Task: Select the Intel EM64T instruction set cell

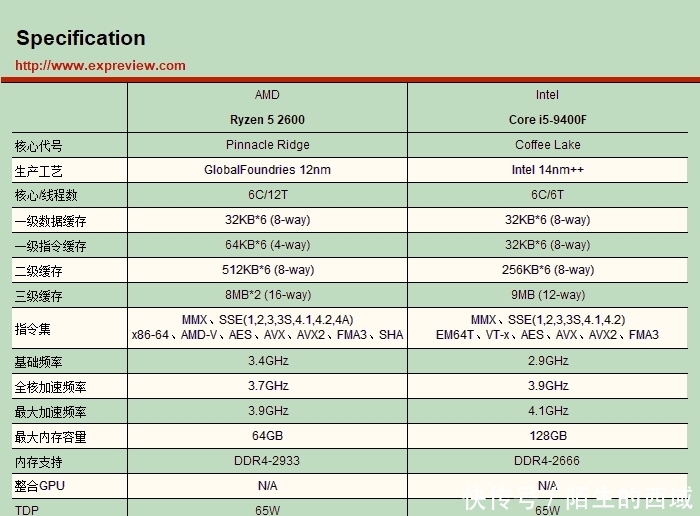Action: [547, 328]
